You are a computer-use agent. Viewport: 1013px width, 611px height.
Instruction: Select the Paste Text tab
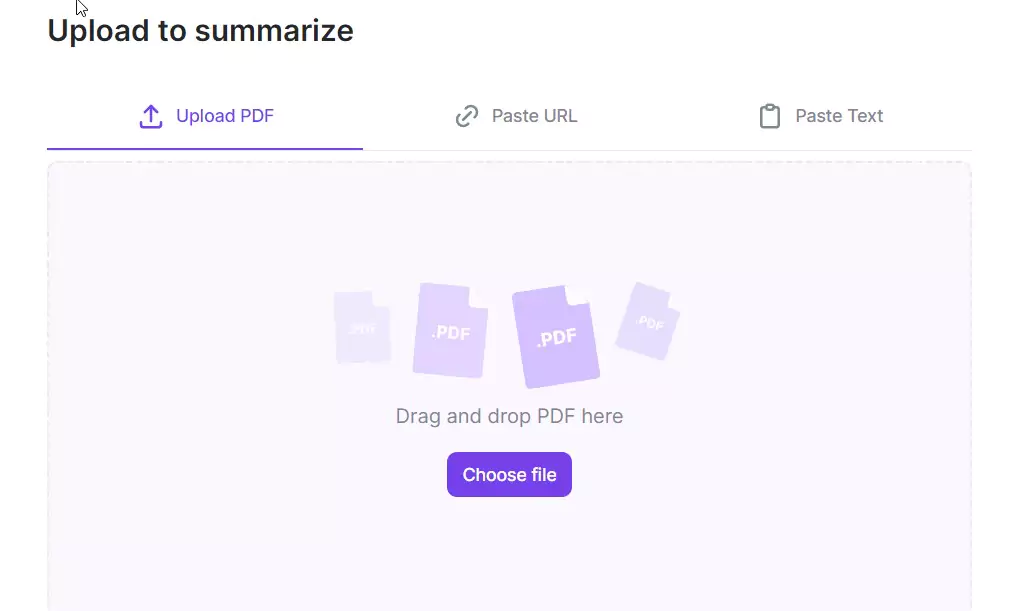click(820, 116)
